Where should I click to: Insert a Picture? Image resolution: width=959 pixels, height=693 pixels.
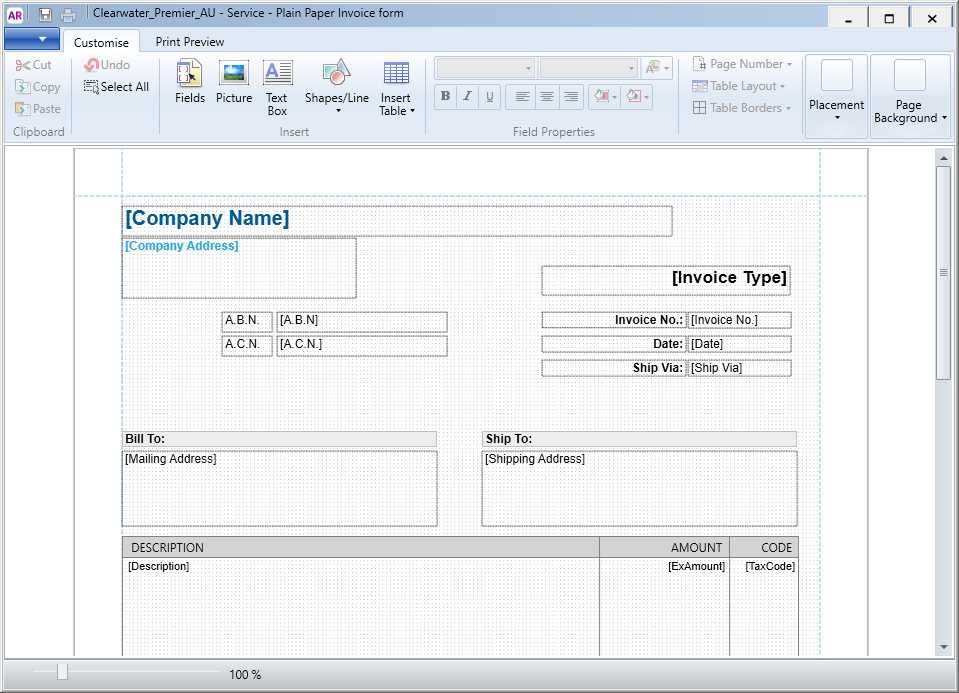pyautogui.click(x=234, y=81)
